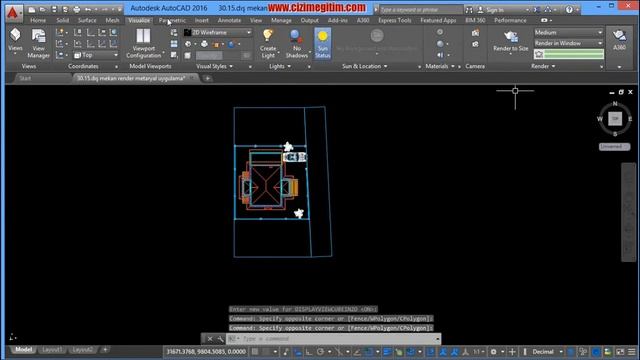Click the render window star icon
The image size is (640, 360).
point(539,54)
